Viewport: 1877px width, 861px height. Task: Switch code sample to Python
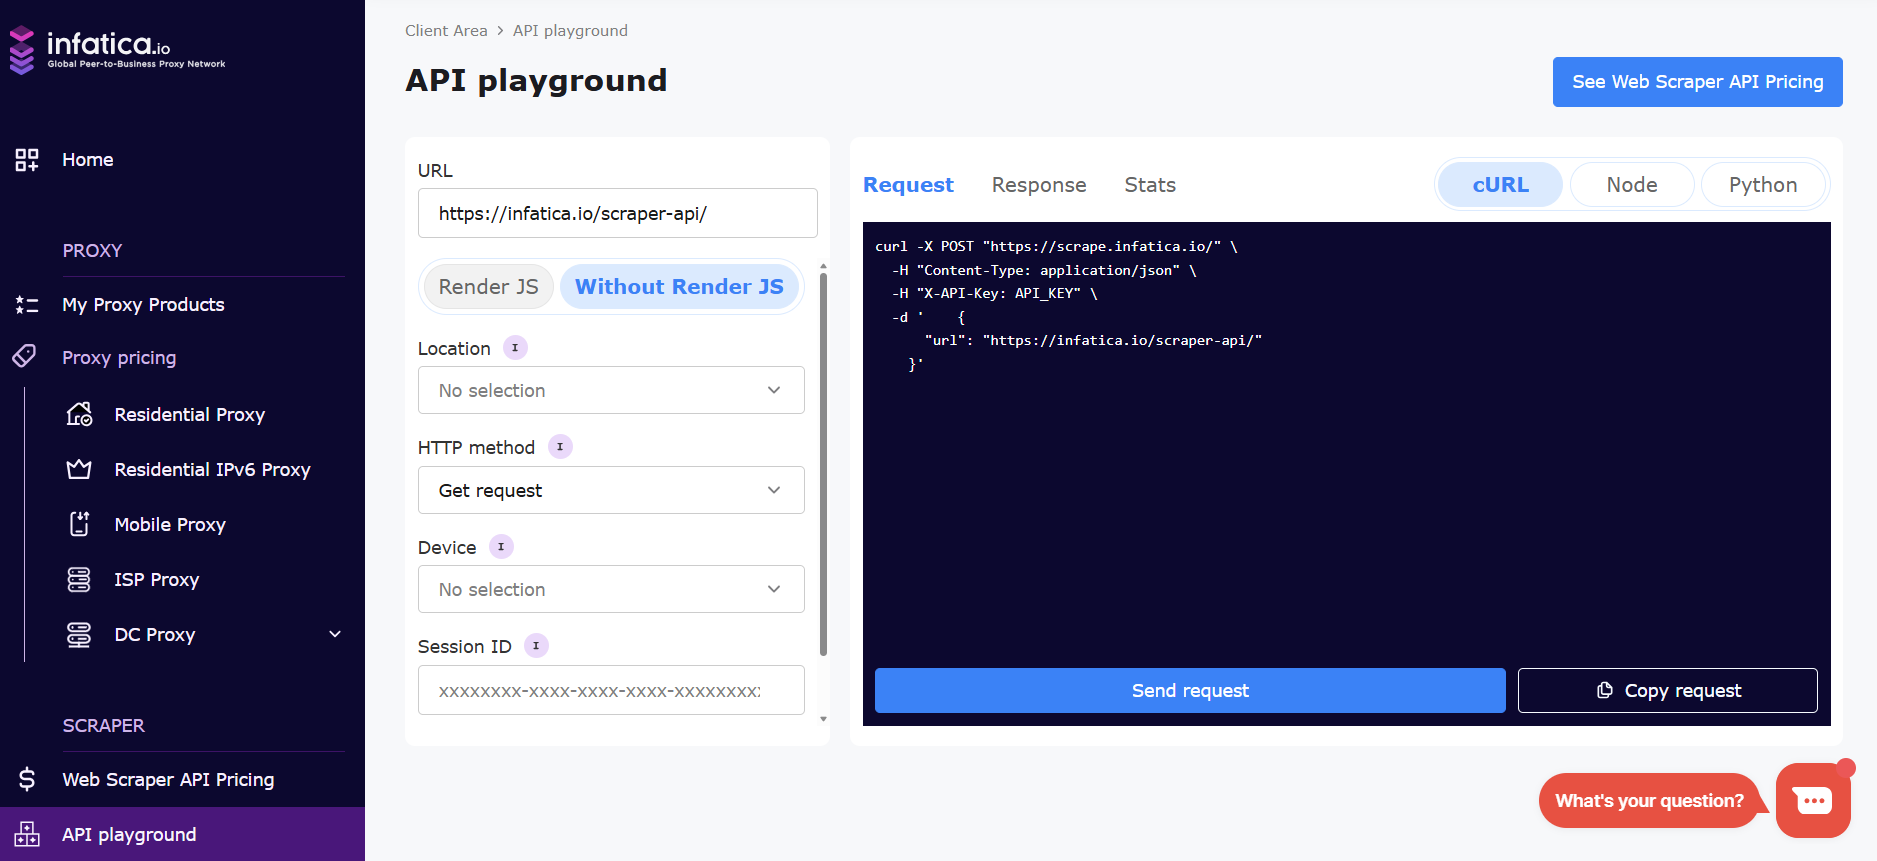tap(1763, 185)
